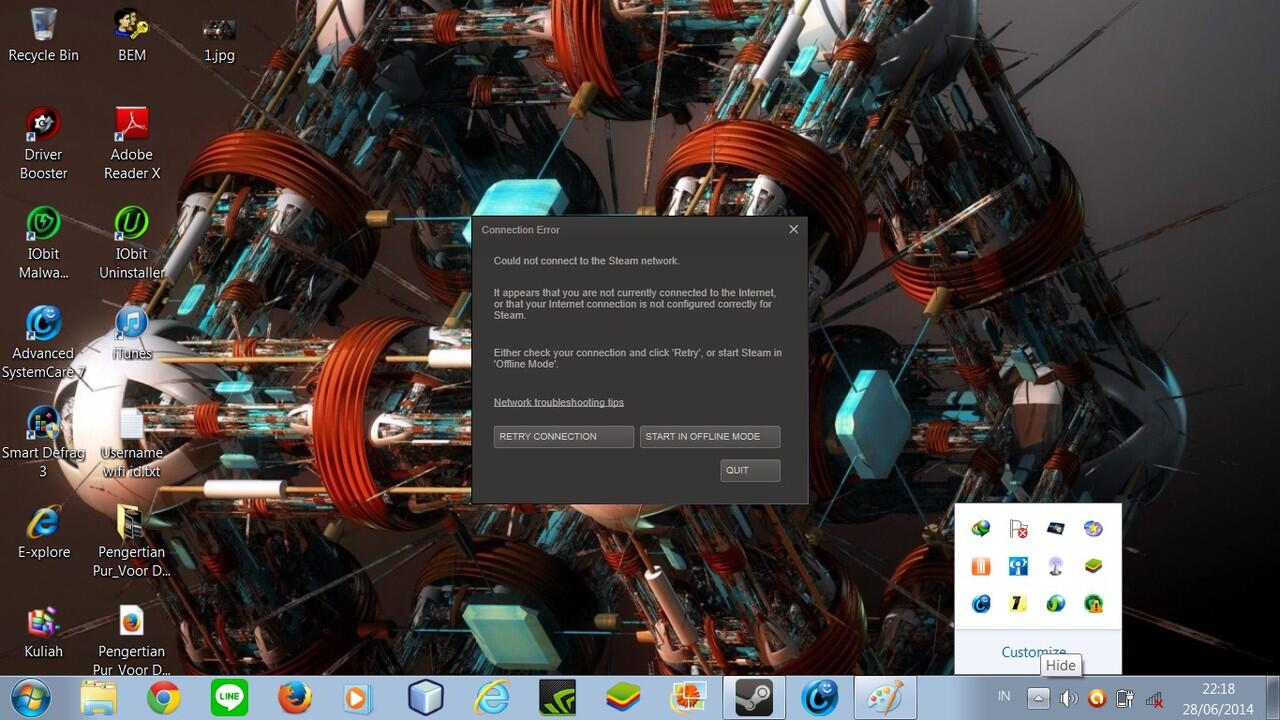Select the iTunes desktop icon
Image resolution: width=1280 pixels, height=720 pixels.
click(132, 333)
